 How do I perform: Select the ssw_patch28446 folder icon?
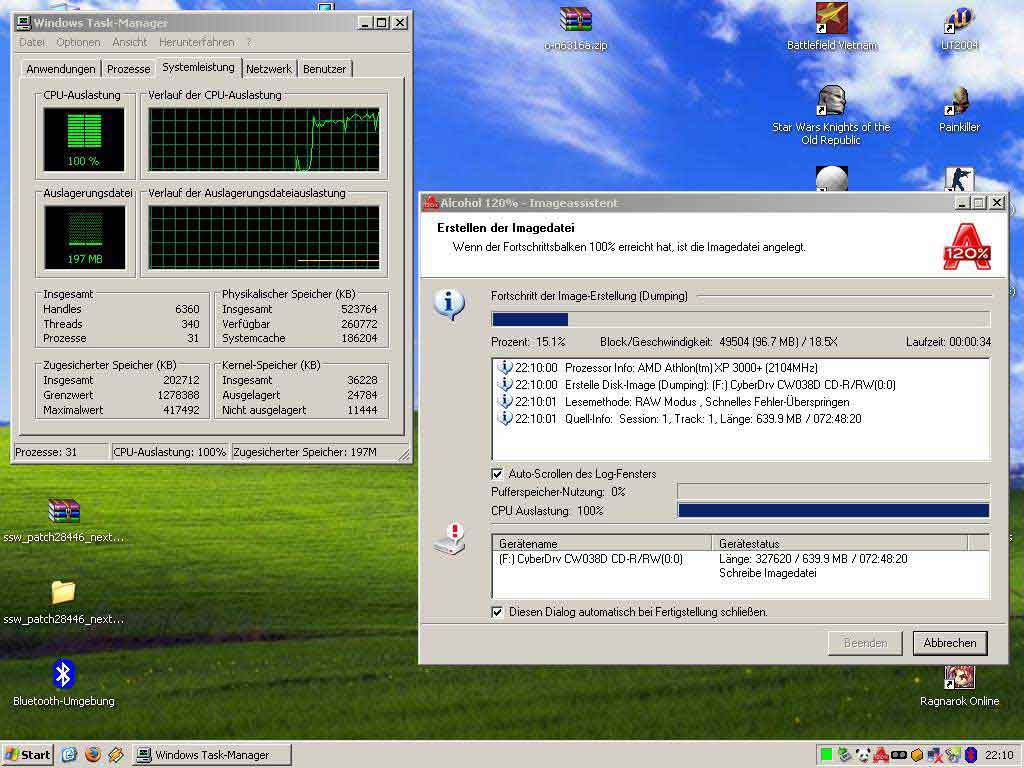(63, 592)
